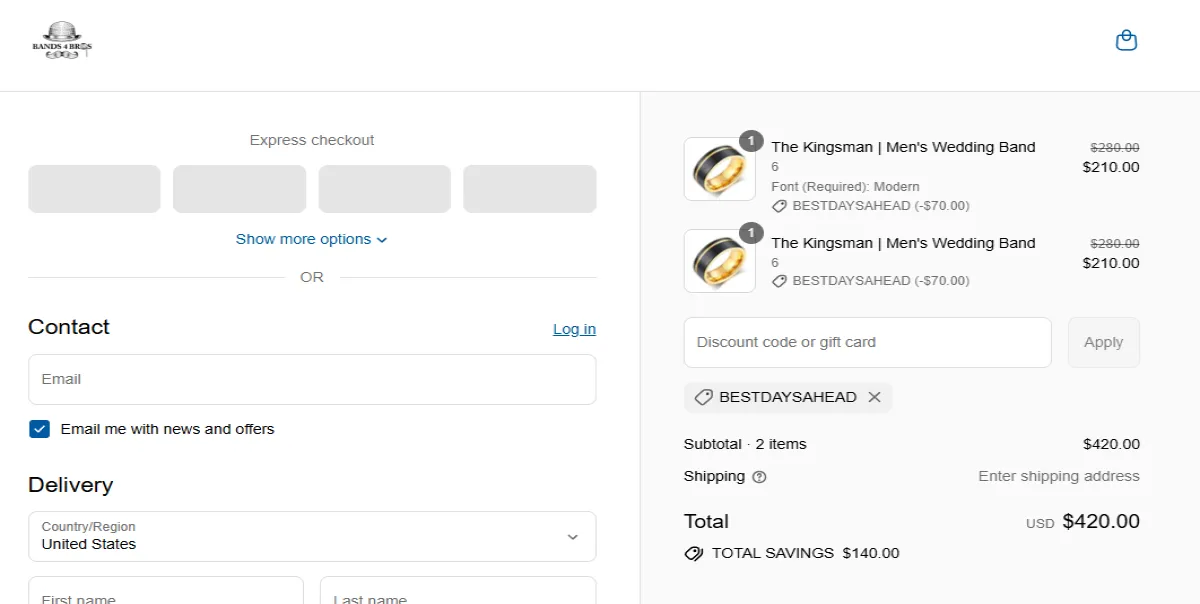Select the first express checkout option

pyautogui.click(x=94, y=188)
